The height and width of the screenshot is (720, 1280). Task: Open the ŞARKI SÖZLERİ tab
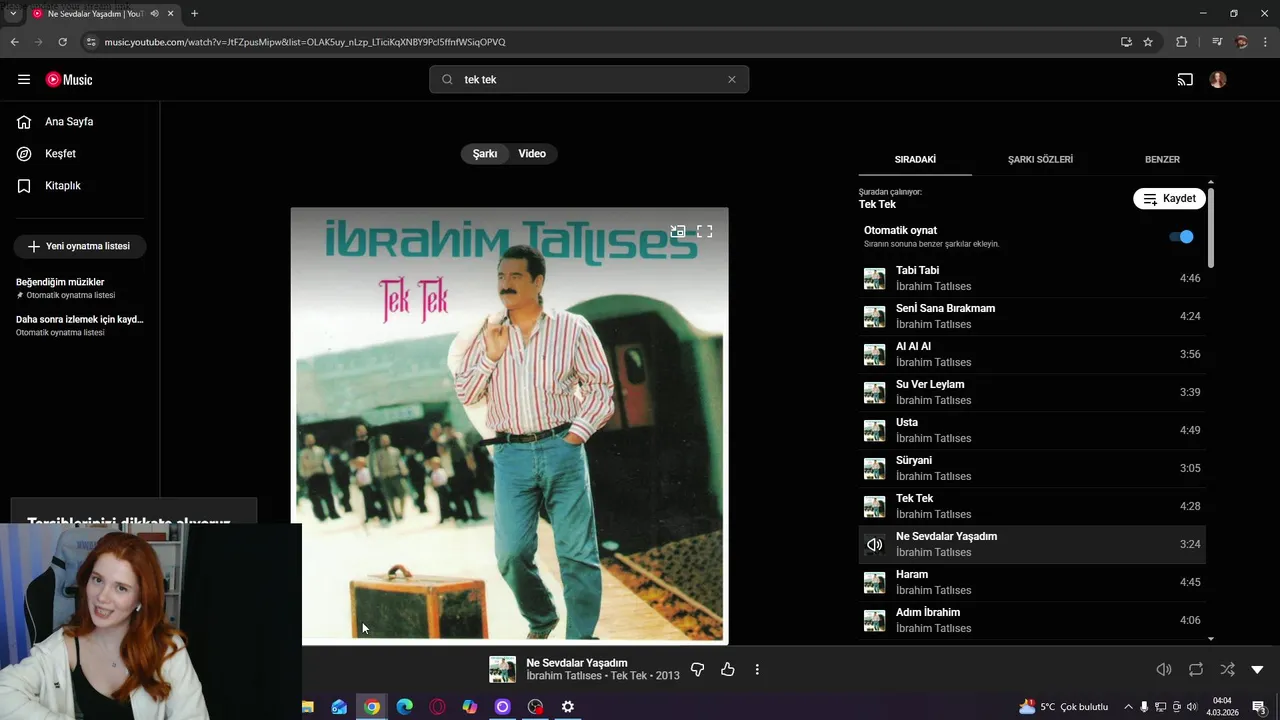coord(1040,159)
